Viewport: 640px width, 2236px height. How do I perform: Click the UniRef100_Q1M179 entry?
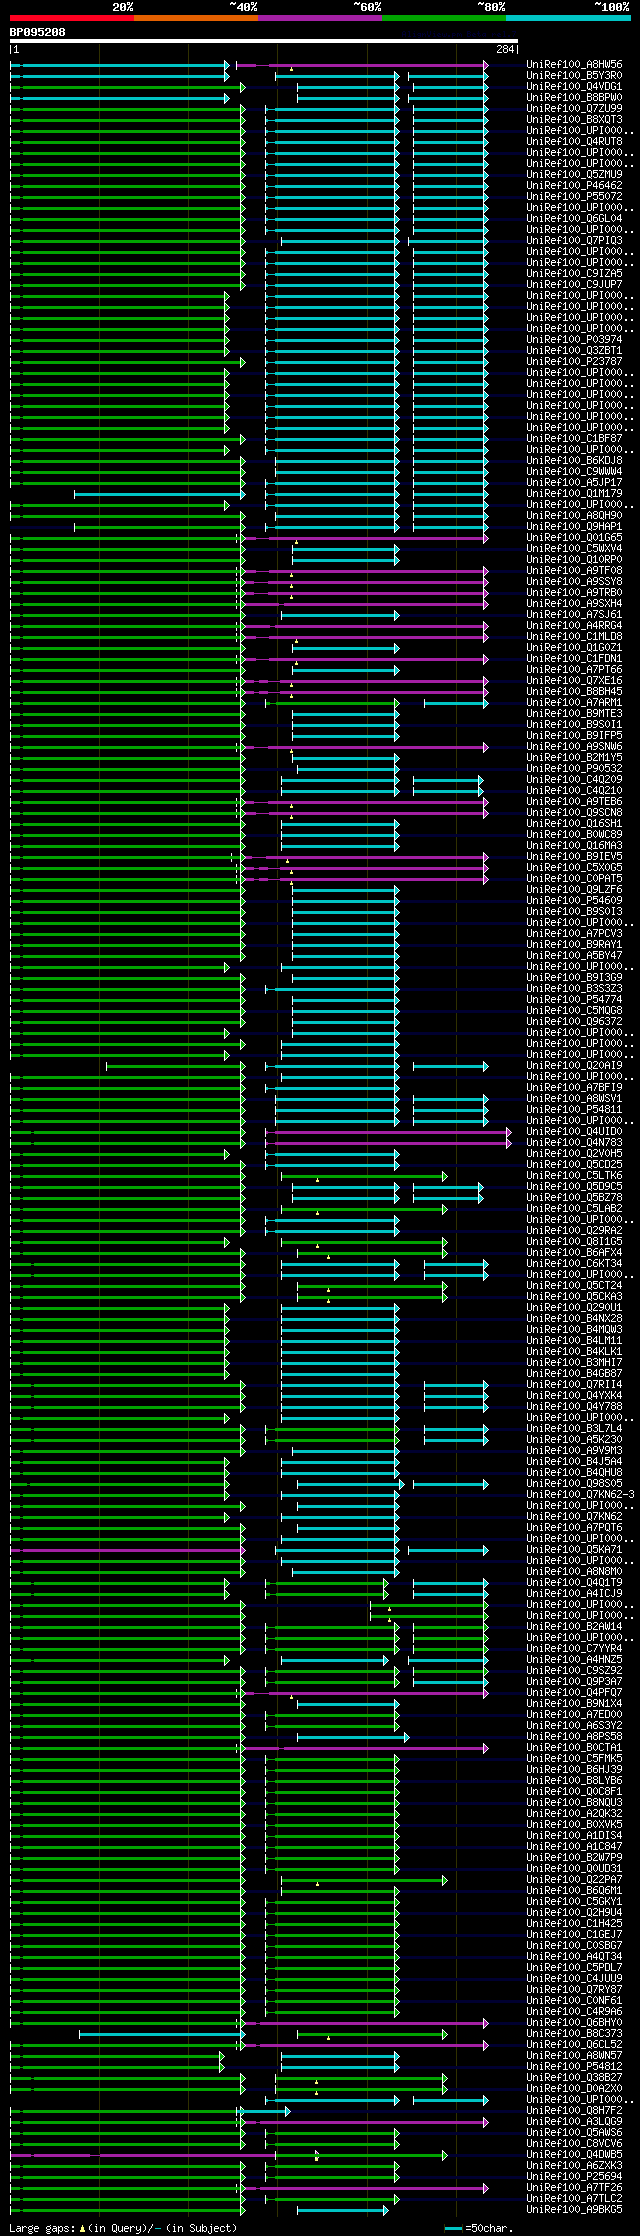coord(574,493)
